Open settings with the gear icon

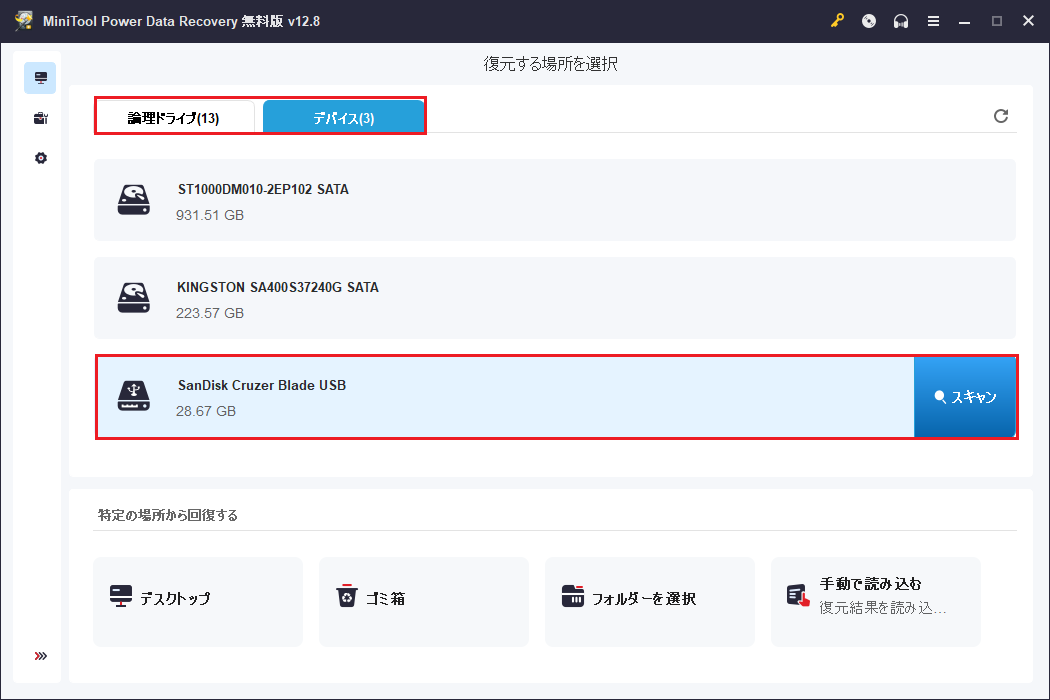39,157
